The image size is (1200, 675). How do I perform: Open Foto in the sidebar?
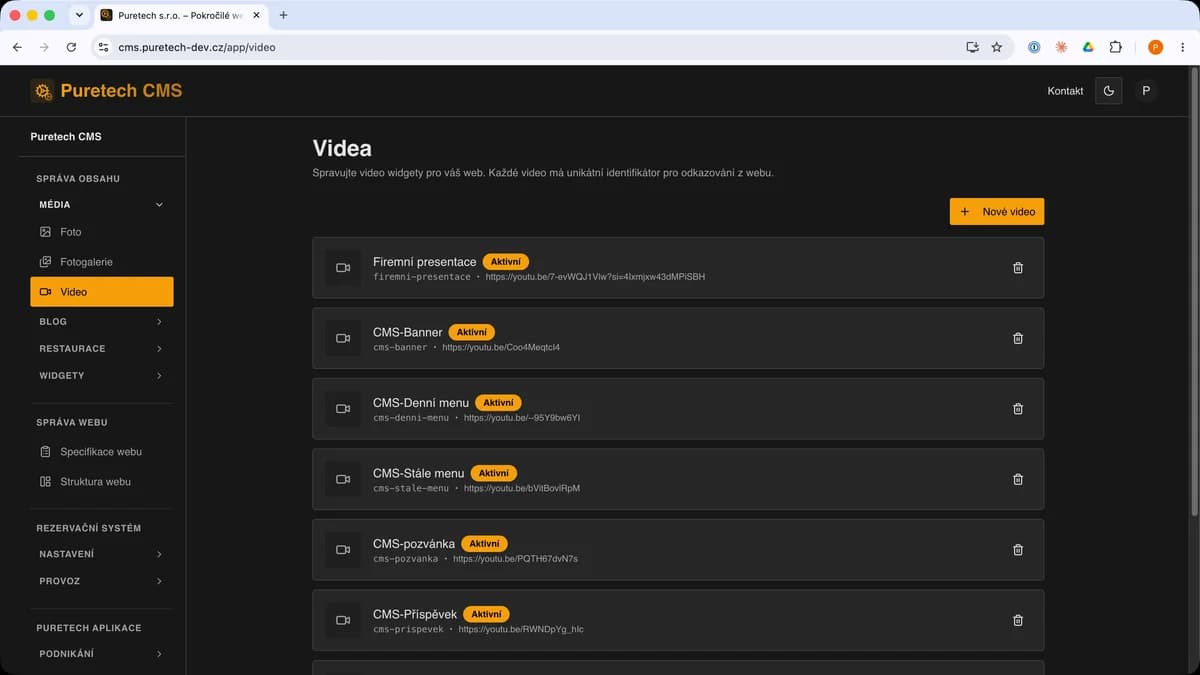(x=101, y=232)
